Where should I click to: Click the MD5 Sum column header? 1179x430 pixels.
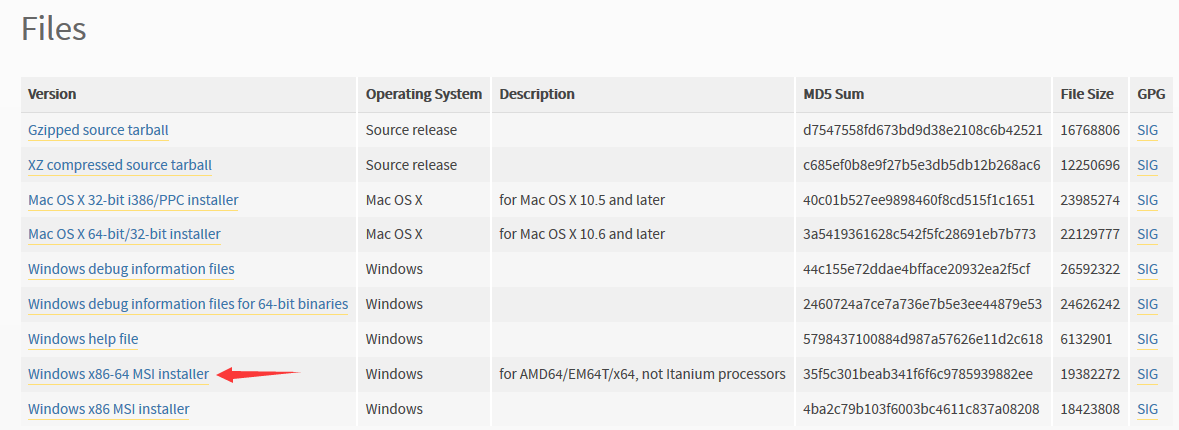point(833,95)
